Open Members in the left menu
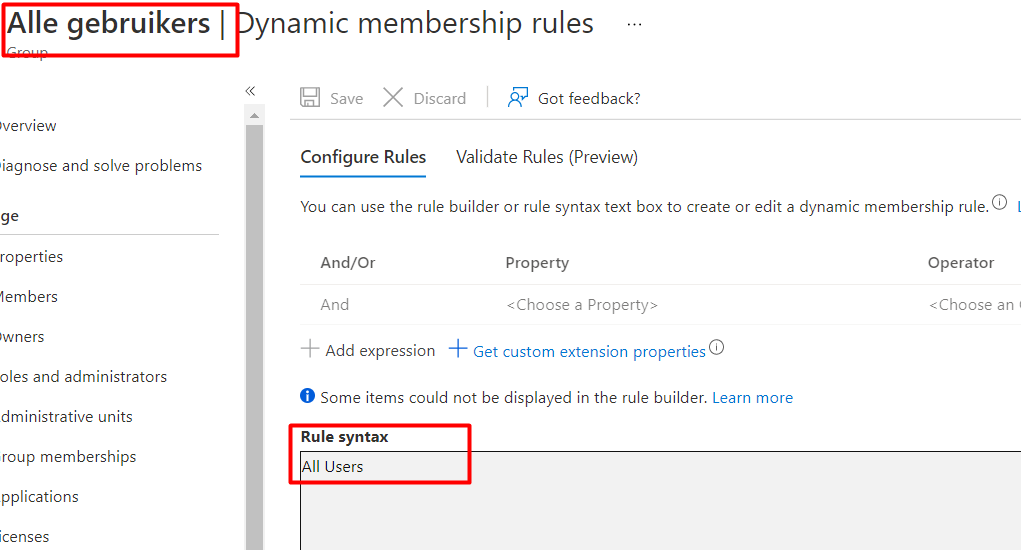Viewport: 1021px width, 550px height. 28,297
